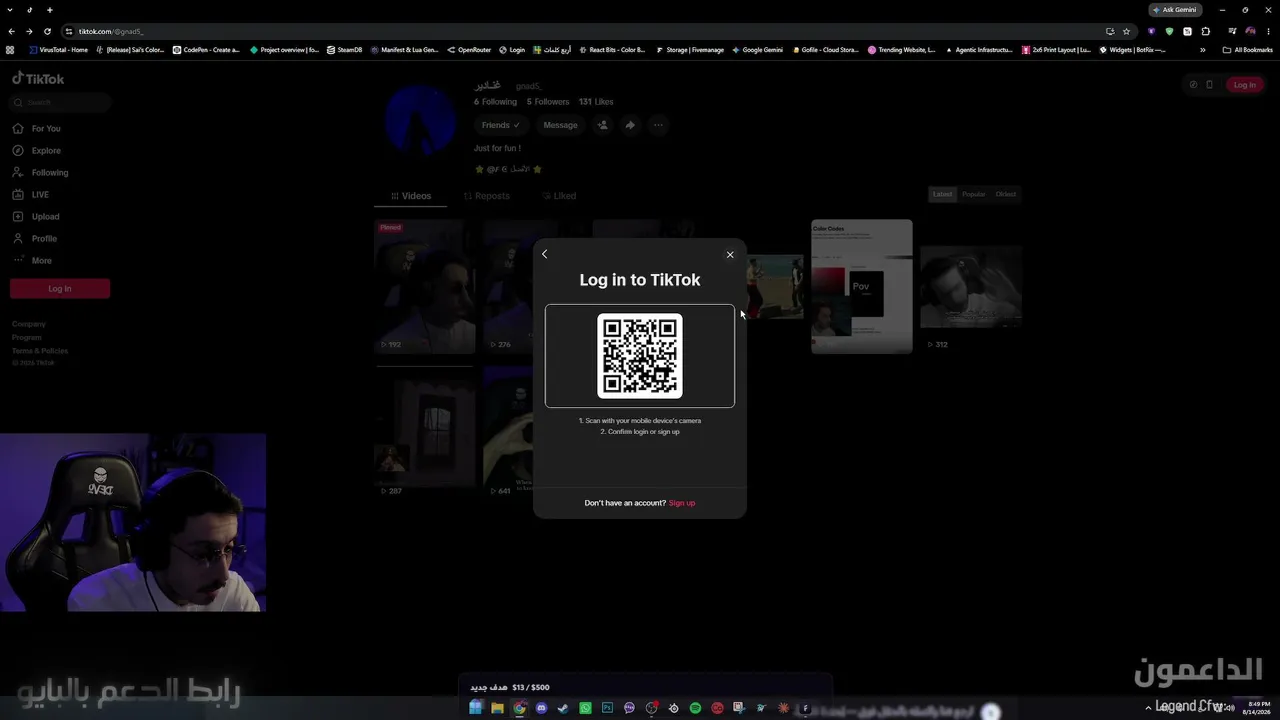Open WhatsApp from the taskbar
This screenshot has height=720, width=1280.
(x=585, y=708)
